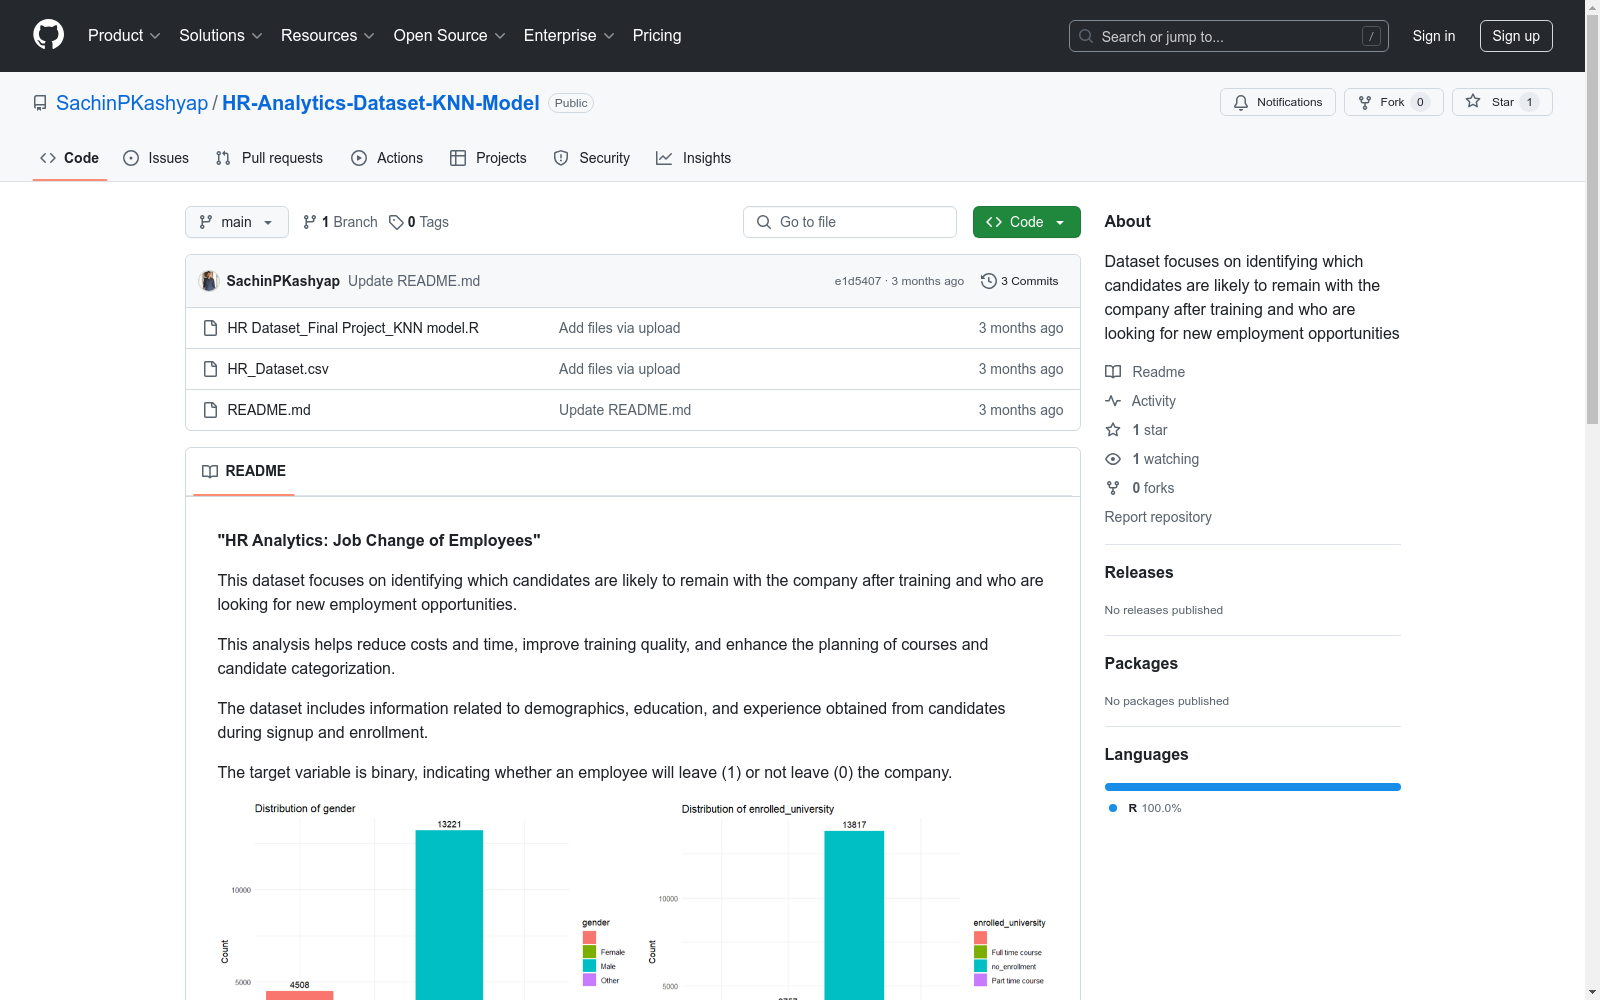The width and height of the screenshot is (1600, 1000).
Task: Click the watching eye icon
Action: coord(1113,459)
